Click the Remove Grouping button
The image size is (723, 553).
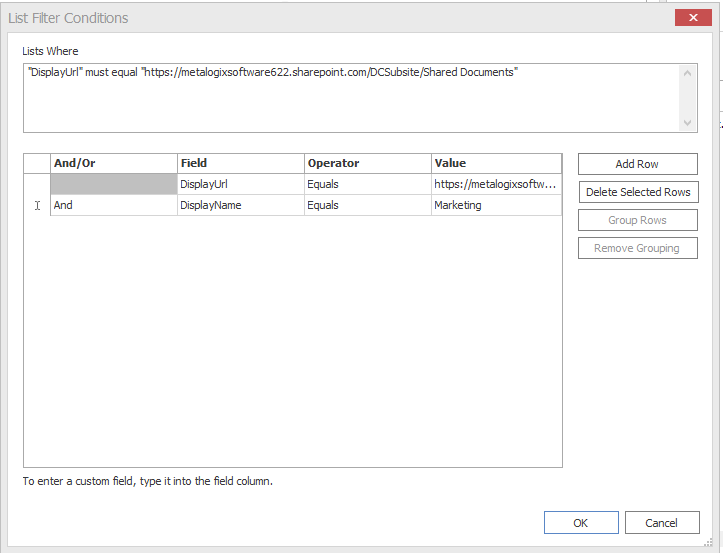point(637,248)
